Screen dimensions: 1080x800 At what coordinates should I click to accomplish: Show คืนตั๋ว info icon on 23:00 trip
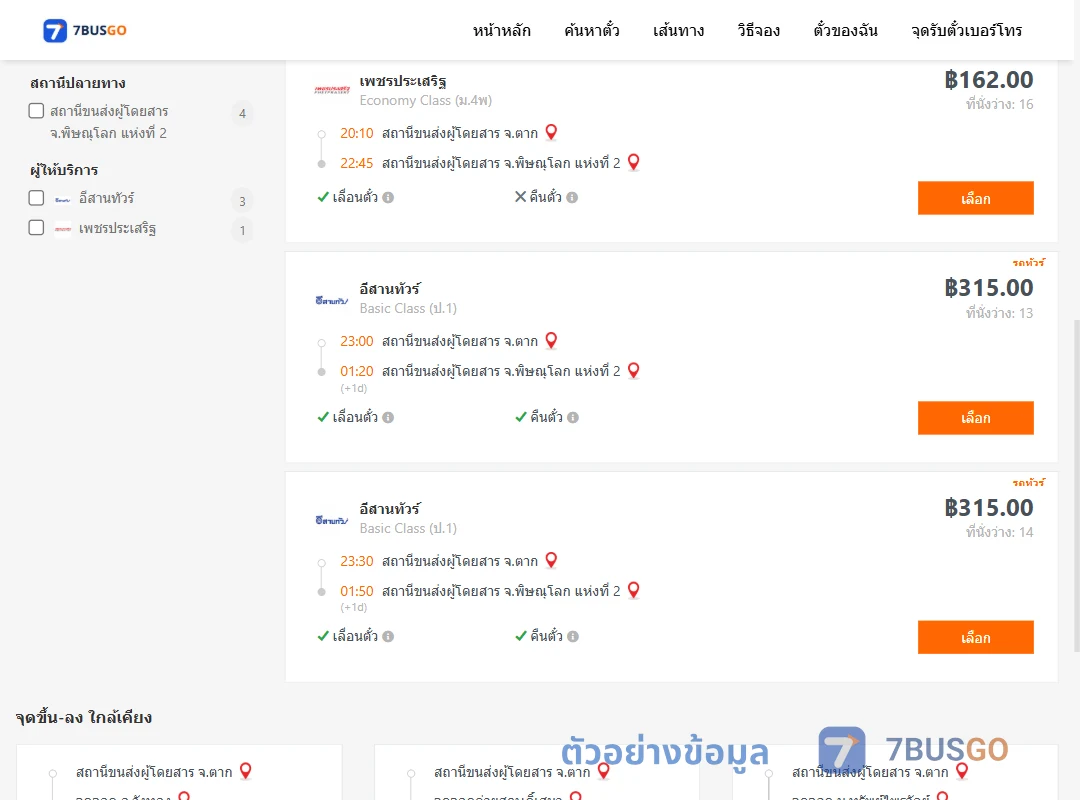coord(573,418)
